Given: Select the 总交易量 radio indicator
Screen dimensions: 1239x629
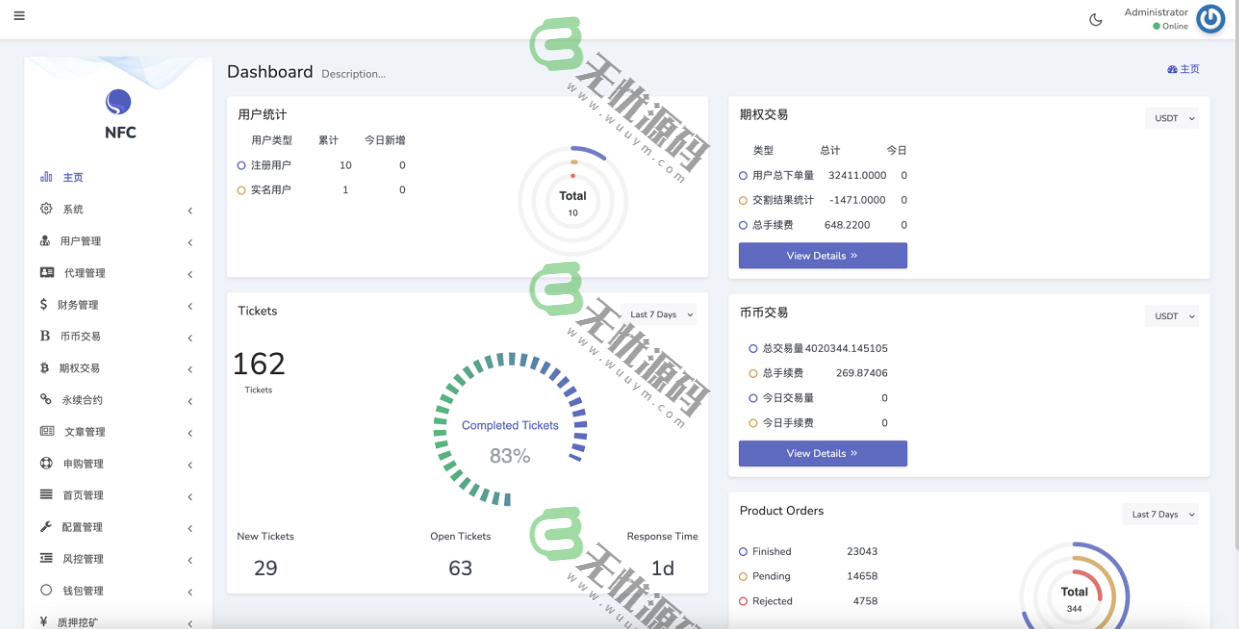Looking at the screenshot, I should 751,348.
